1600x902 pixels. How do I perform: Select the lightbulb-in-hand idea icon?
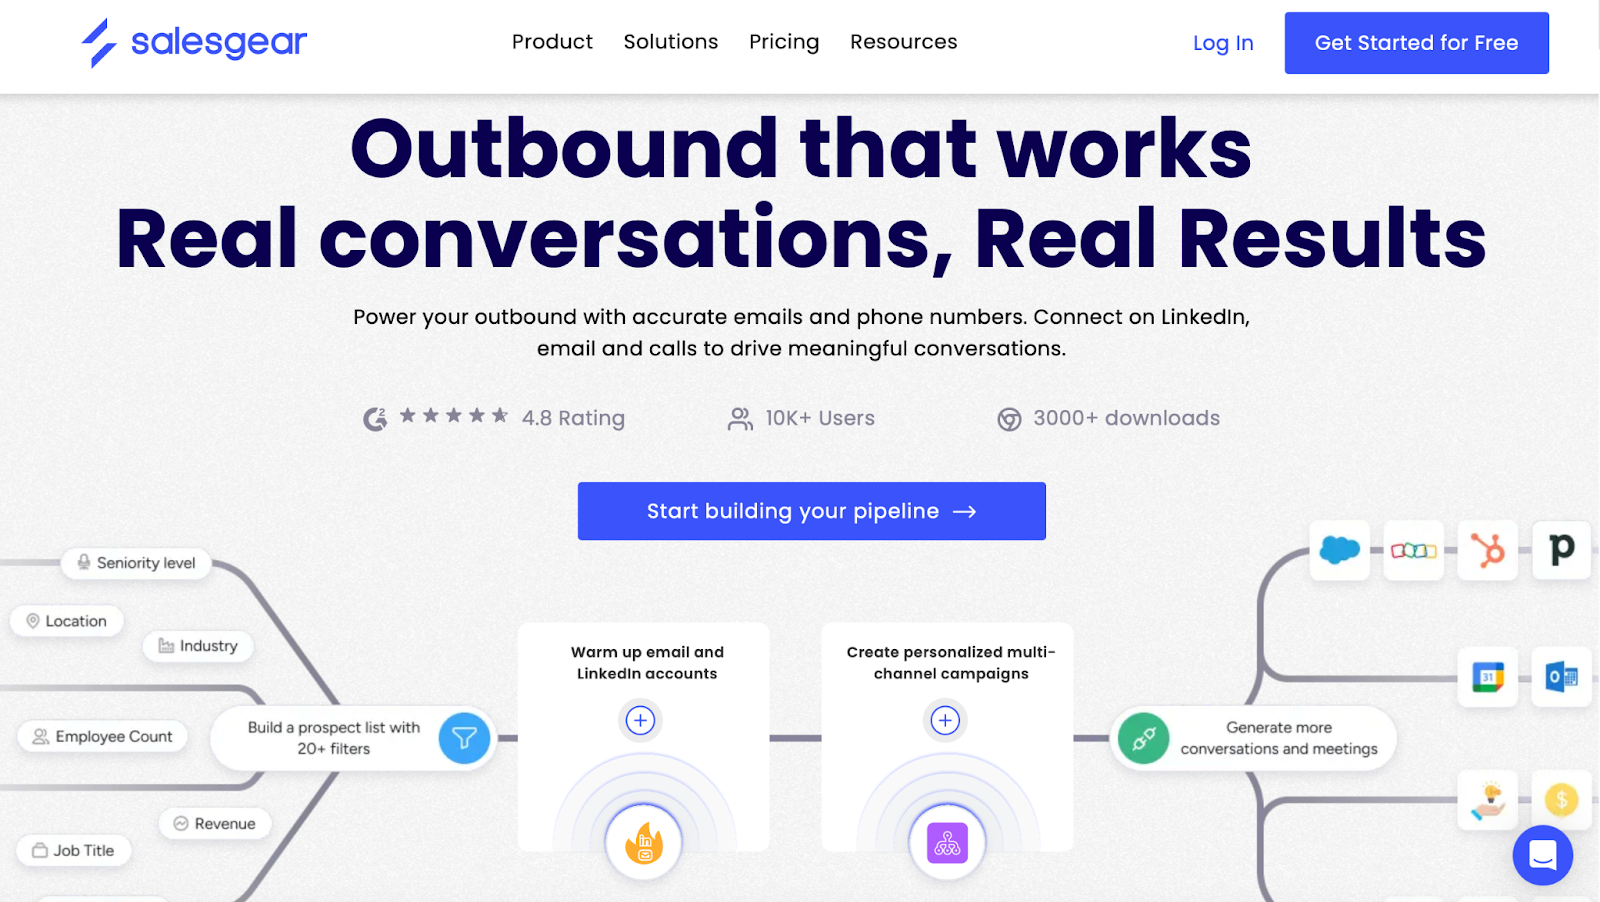pyautogui.click(x=1487, y=799)
